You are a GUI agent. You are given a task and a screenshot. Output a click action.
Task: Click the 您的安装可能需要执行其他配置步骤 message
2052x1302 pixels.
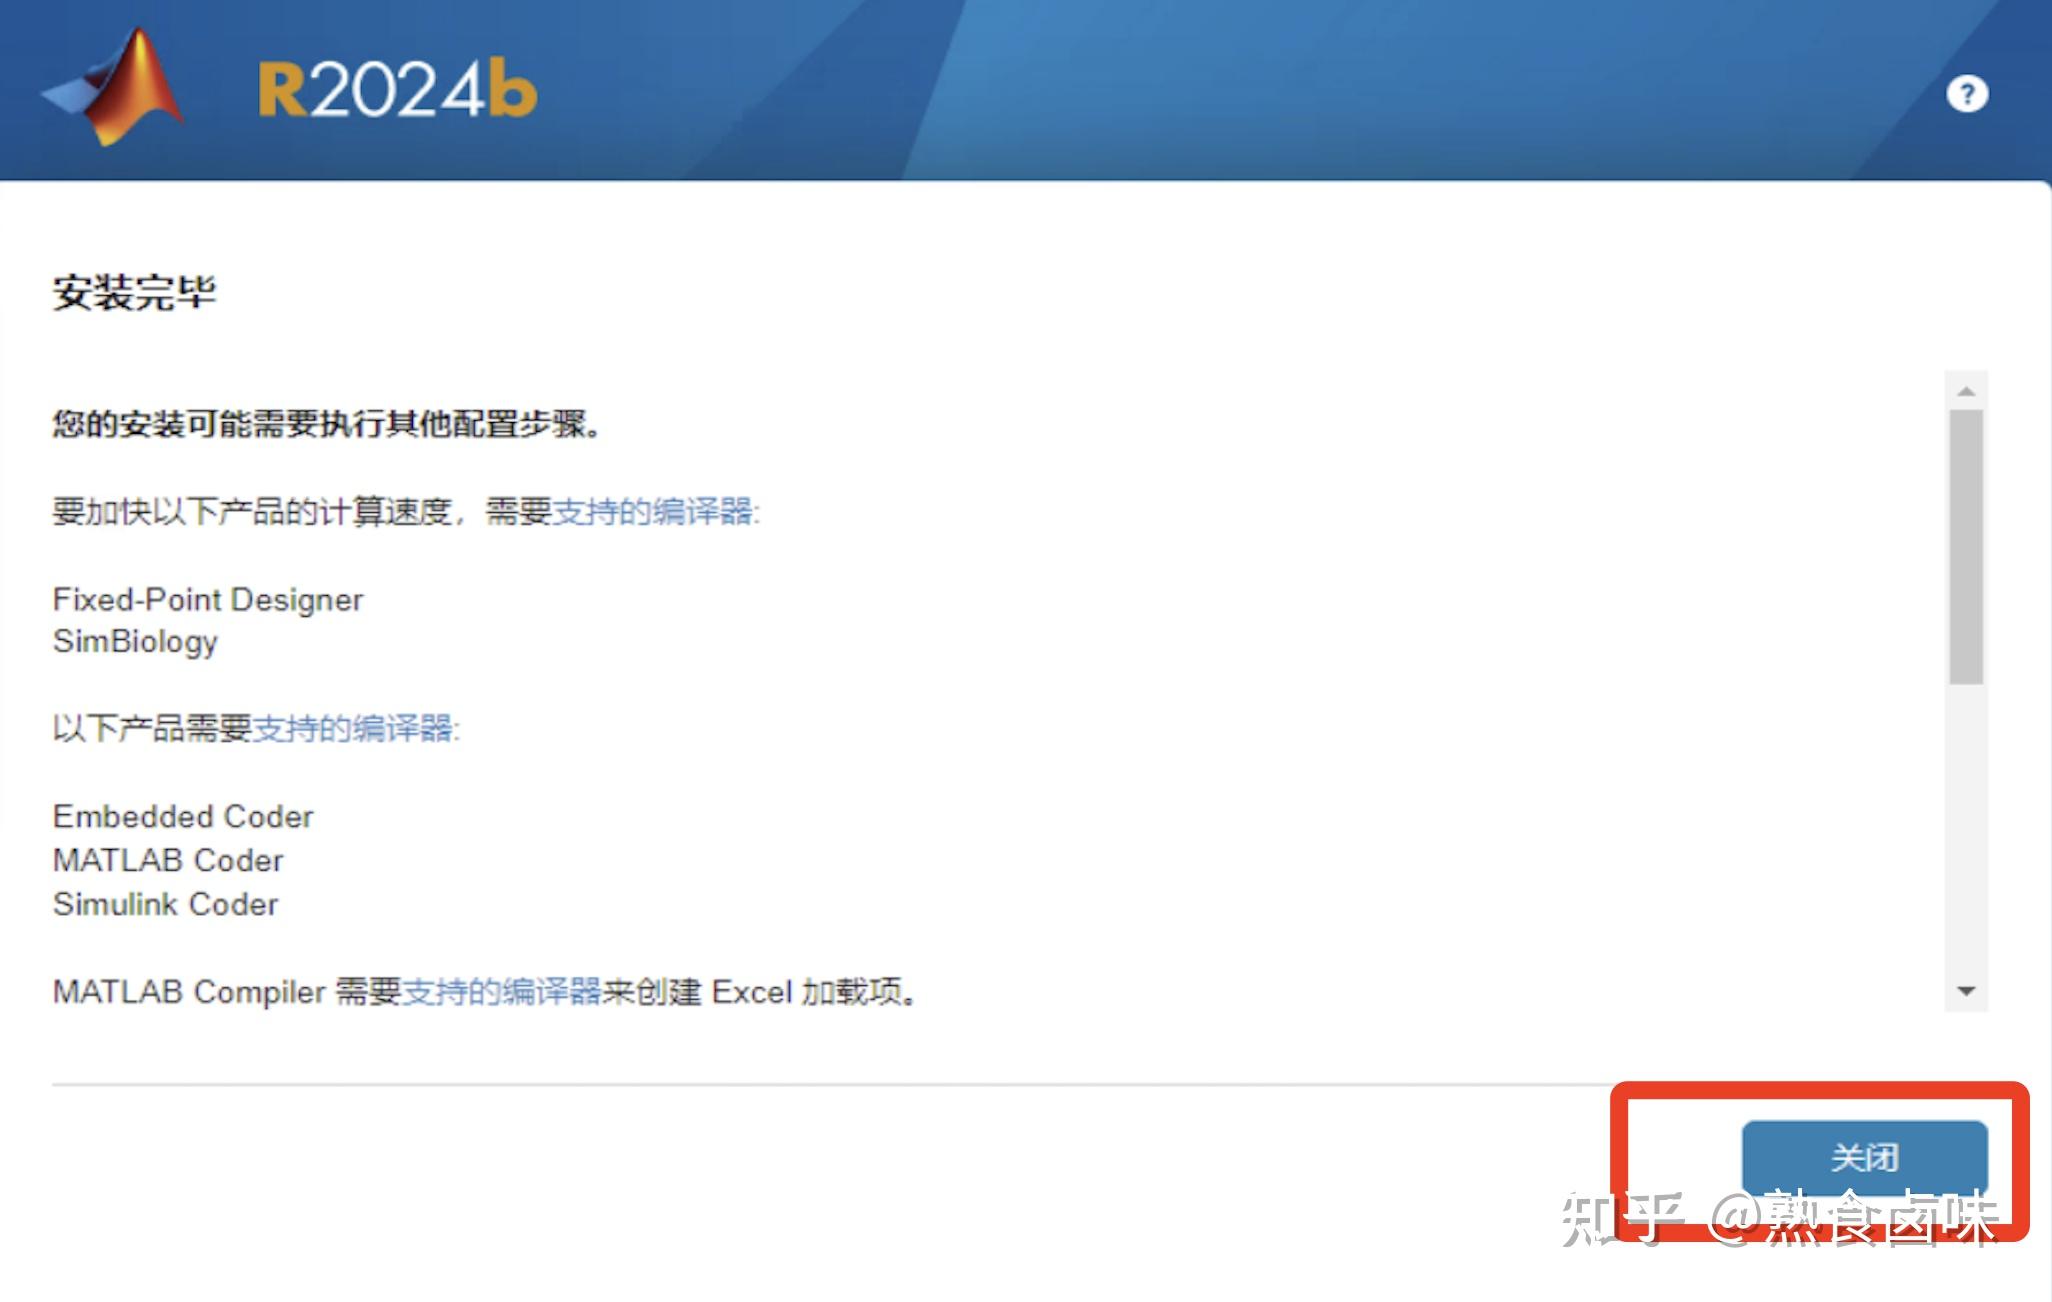(327, 423)
